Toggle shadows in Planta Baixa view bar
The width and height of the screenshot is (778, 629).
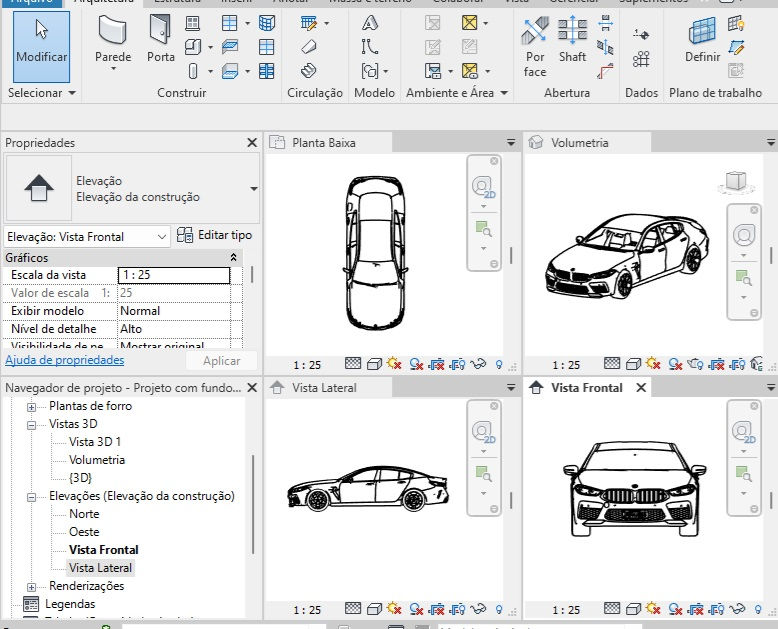416,365
